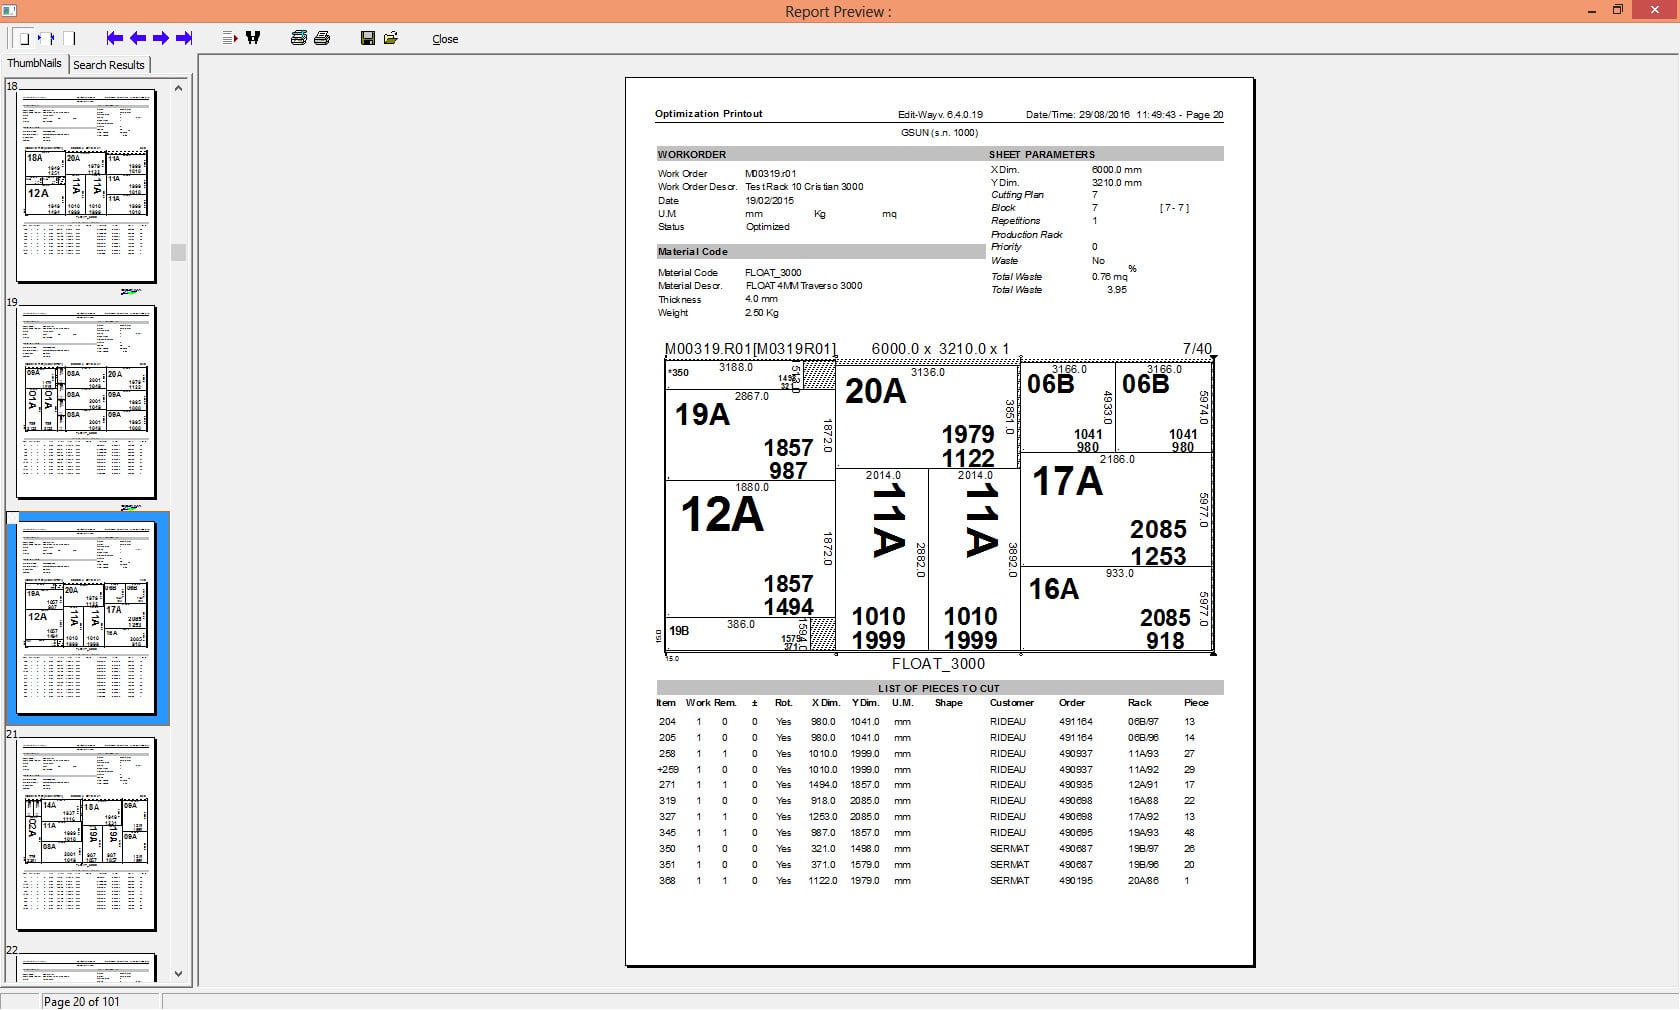
Task: Click the item 368 row in pieces list
Action: pos(934,881)
